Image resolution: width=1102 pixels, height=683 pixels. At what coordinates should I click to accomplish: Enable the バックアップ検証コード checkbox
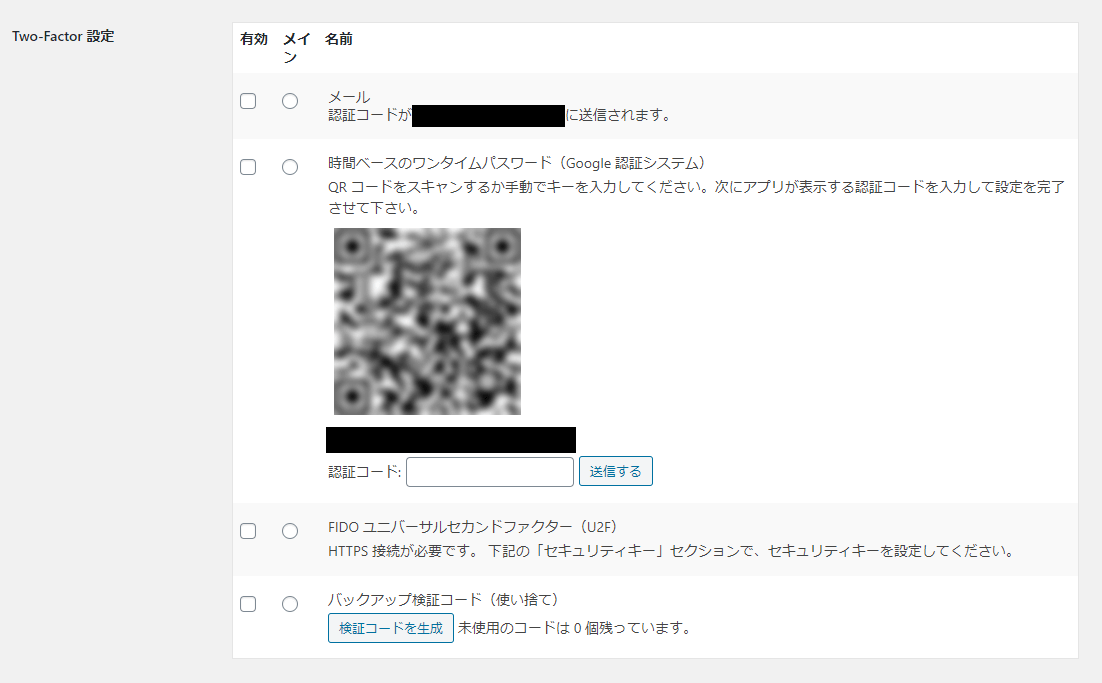[x=248, y=604]
